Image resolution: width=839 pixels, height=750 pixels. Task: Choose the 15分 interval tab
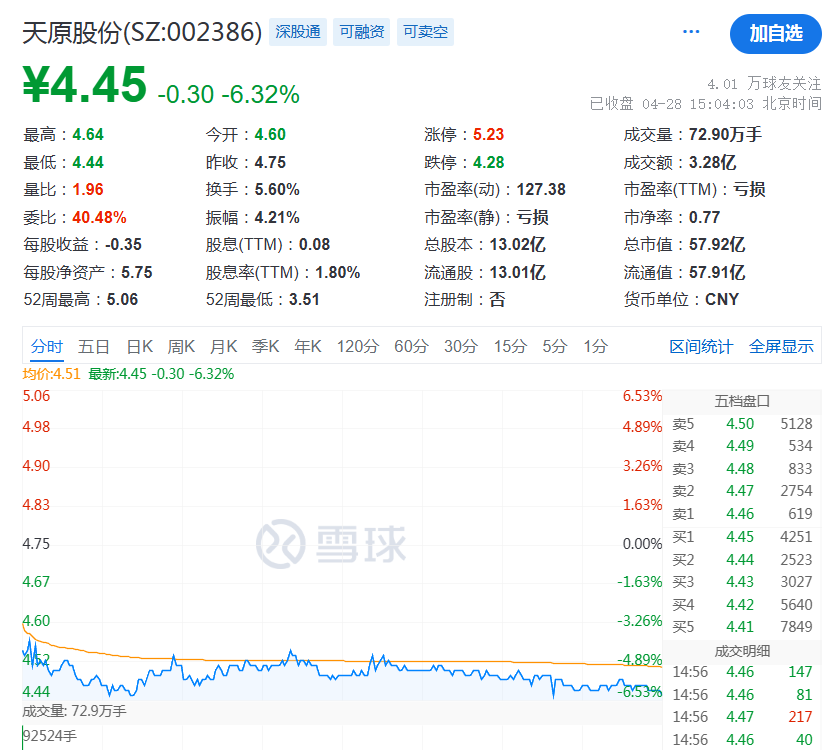(x=509, y=347)
